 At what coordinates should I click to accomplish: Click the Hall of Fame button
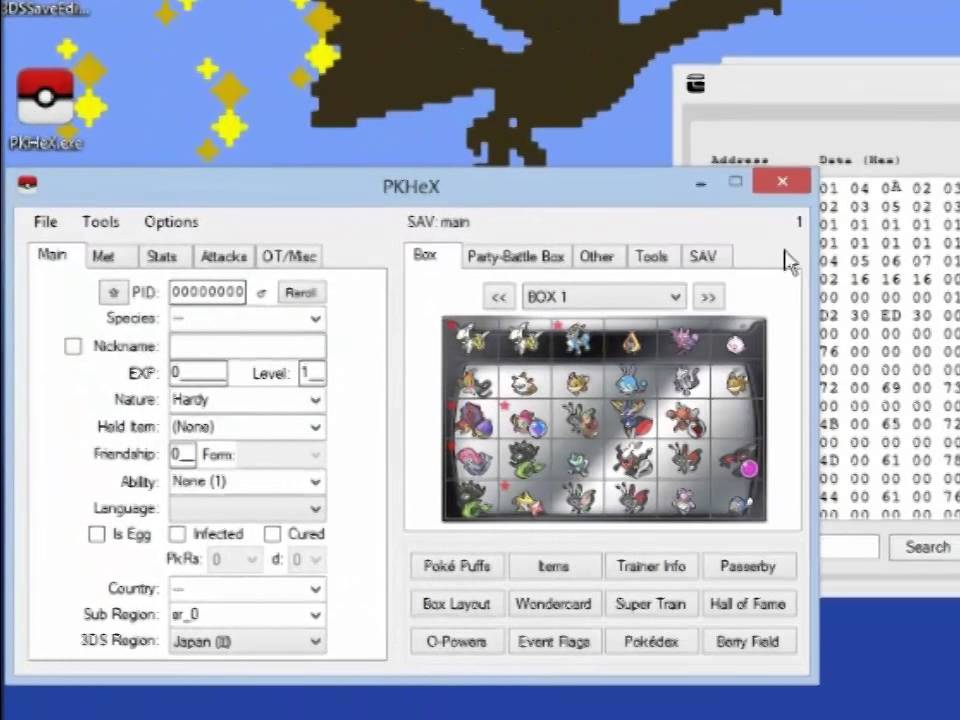pos(748,604)
